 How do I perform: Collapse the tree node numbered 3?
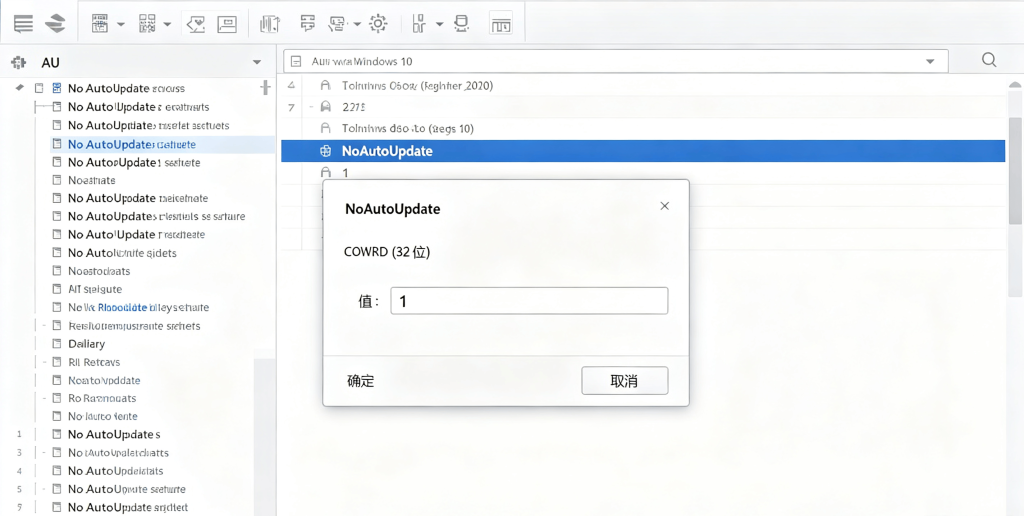[x=44, y=453]
